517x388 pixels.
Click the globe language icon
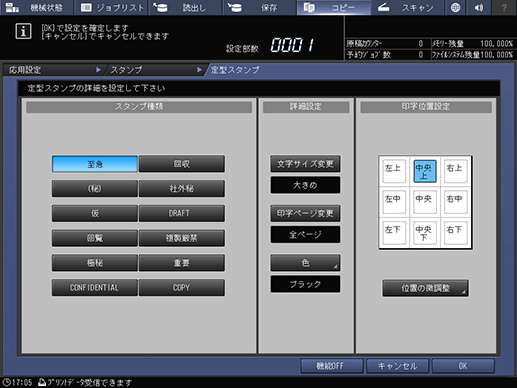[455, 7]
